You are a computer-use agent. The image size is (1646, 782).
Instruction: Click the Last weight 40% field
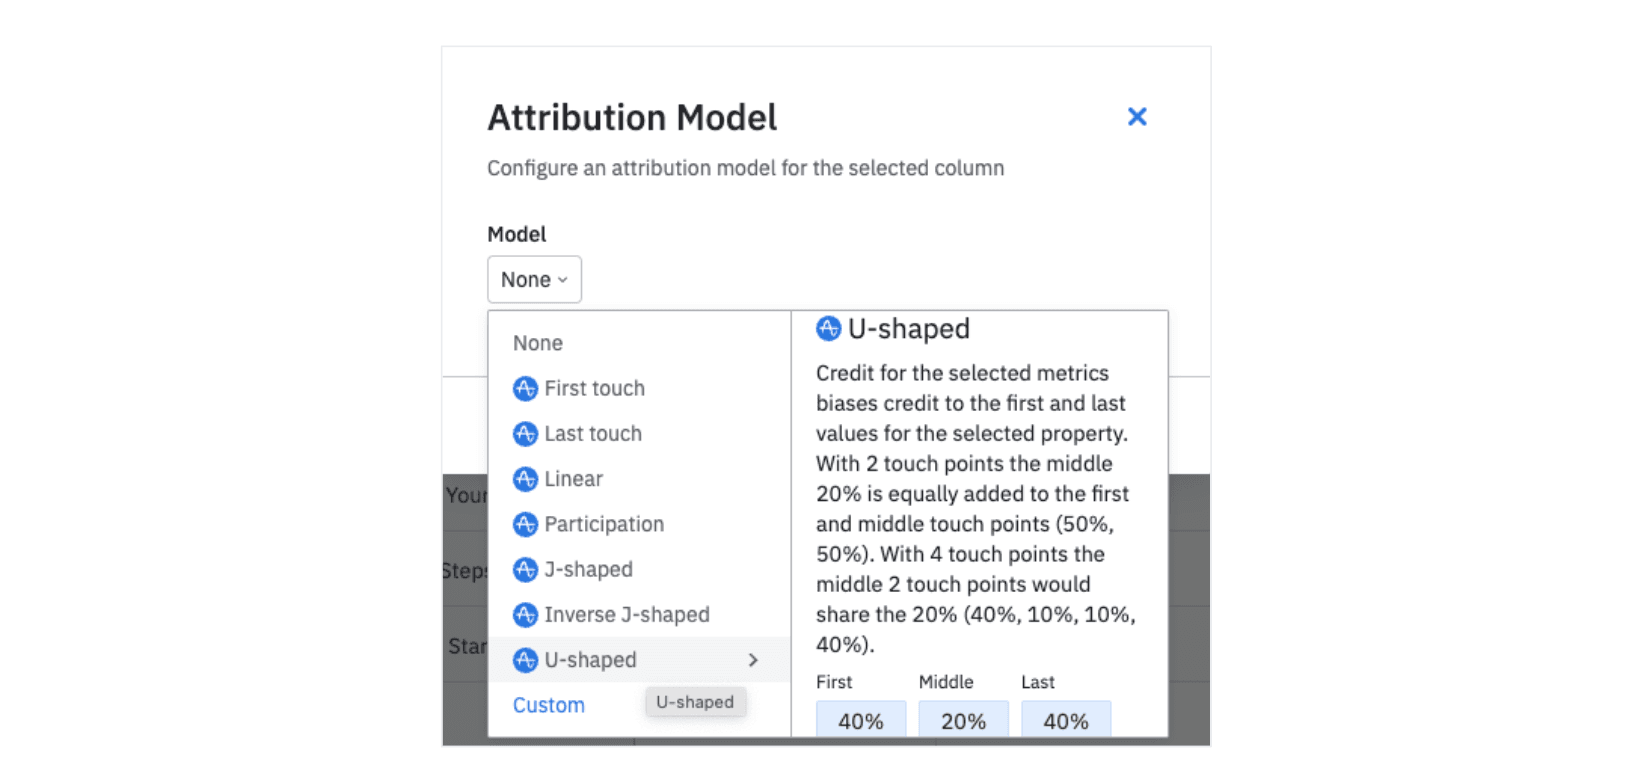point(1066,720)
